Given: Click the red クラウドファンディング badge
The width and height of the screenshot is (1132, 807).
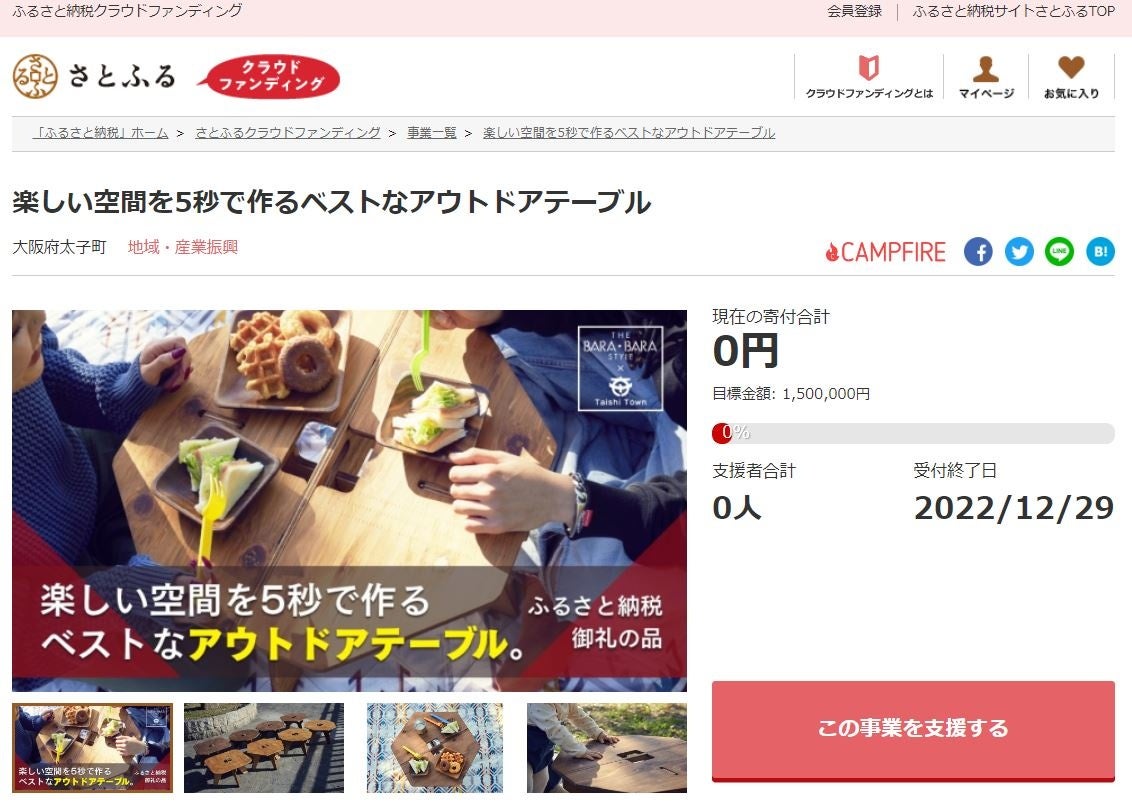Looking at the screenshot, I should pos(270,76).
